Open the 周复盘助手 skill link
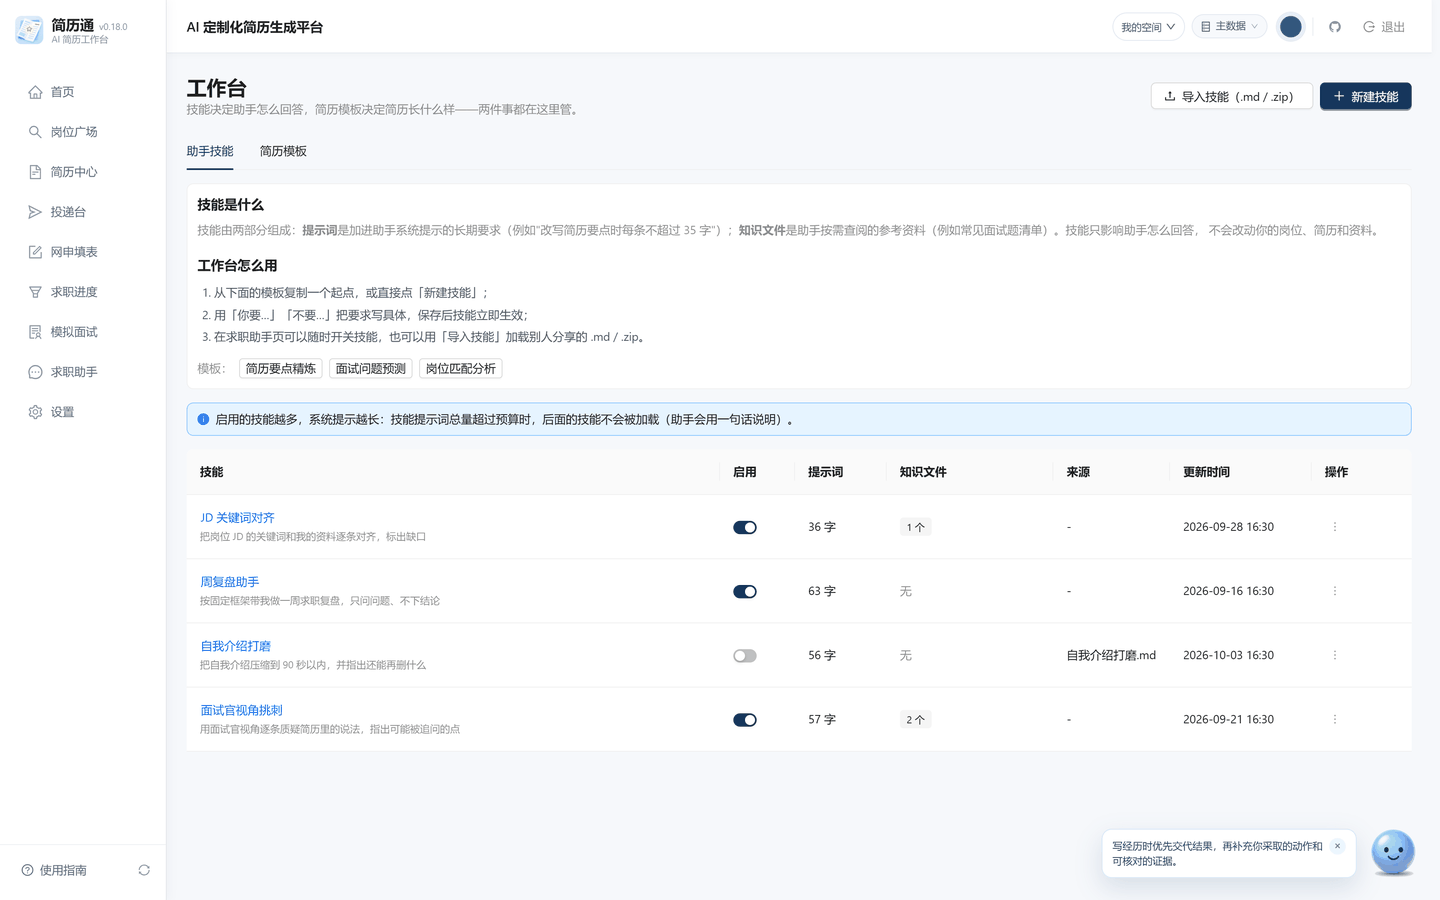 tap(230, 582)
